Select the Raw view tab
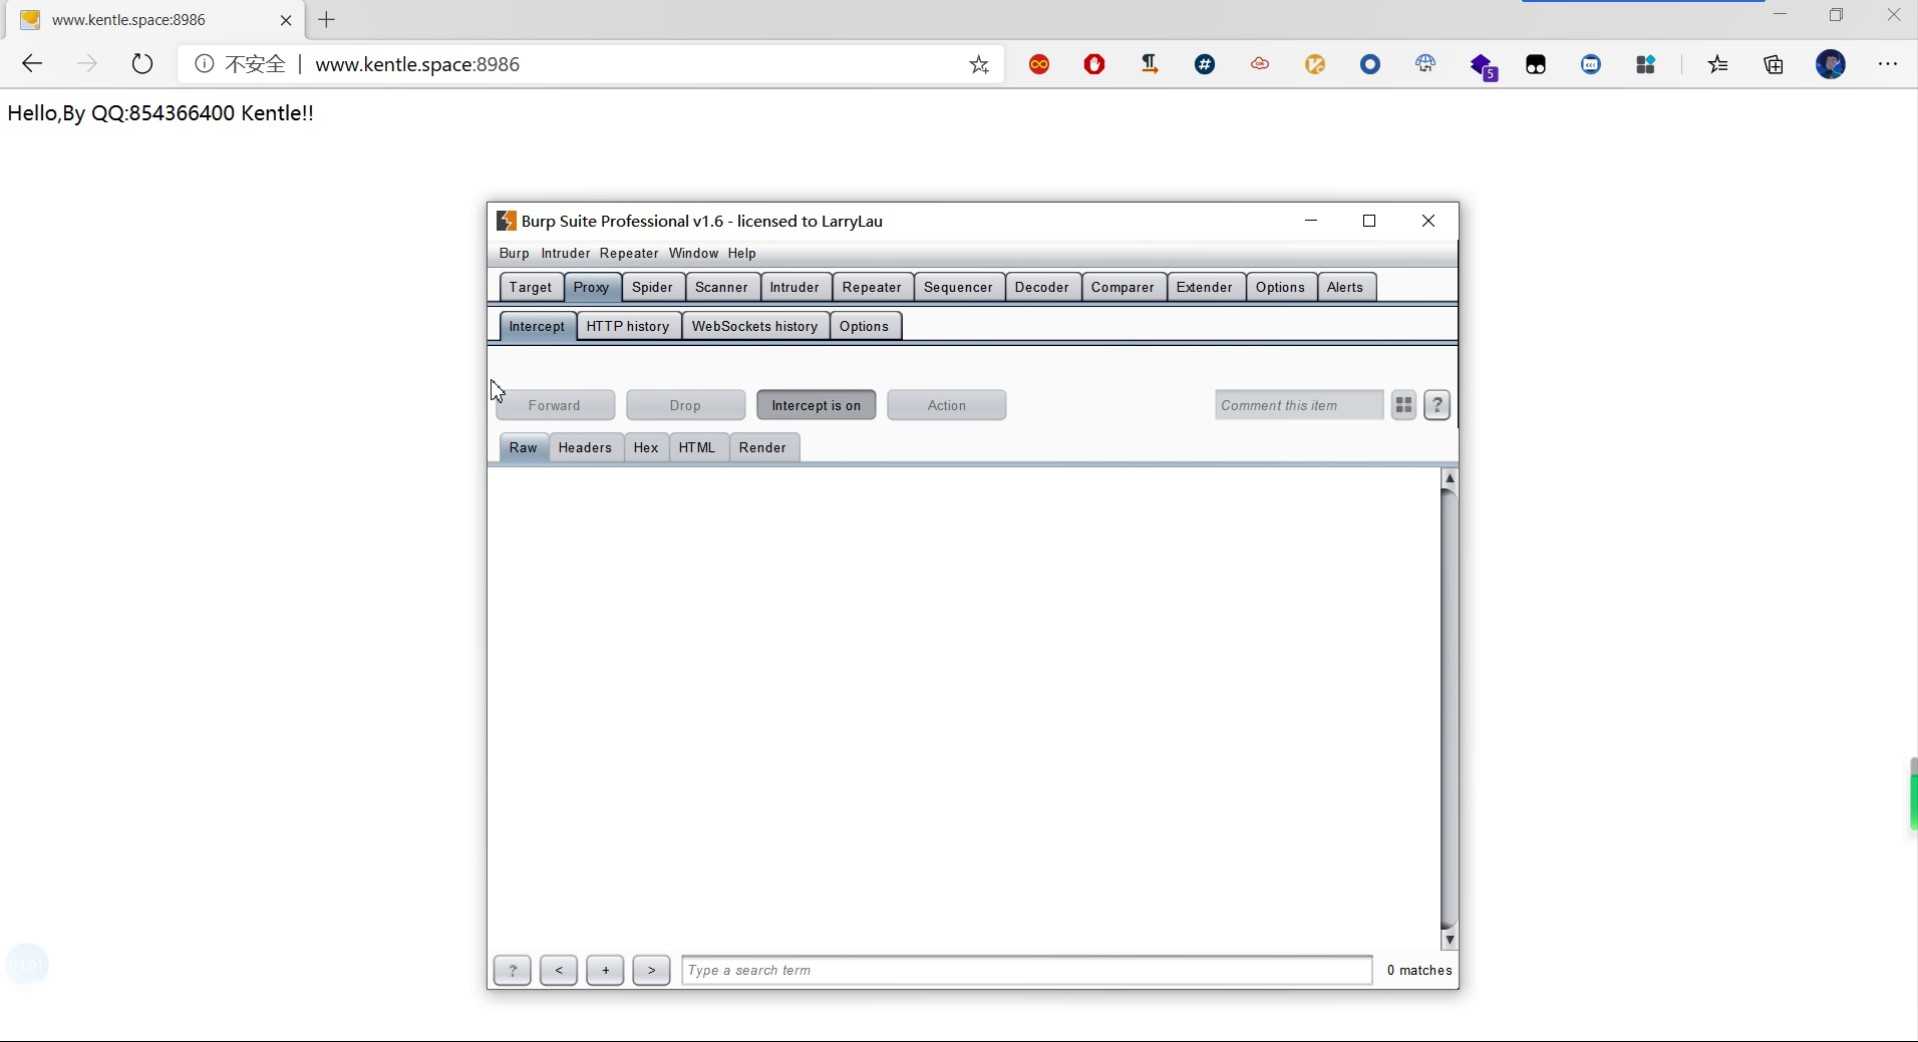This screenshot has width=1918, height=1042. [x=523, y=448]
